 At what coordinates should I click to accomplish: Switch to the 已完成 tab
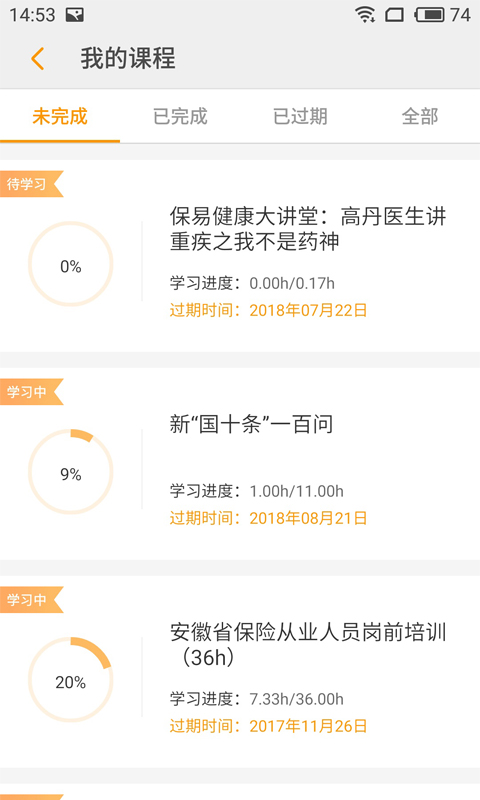180,116
